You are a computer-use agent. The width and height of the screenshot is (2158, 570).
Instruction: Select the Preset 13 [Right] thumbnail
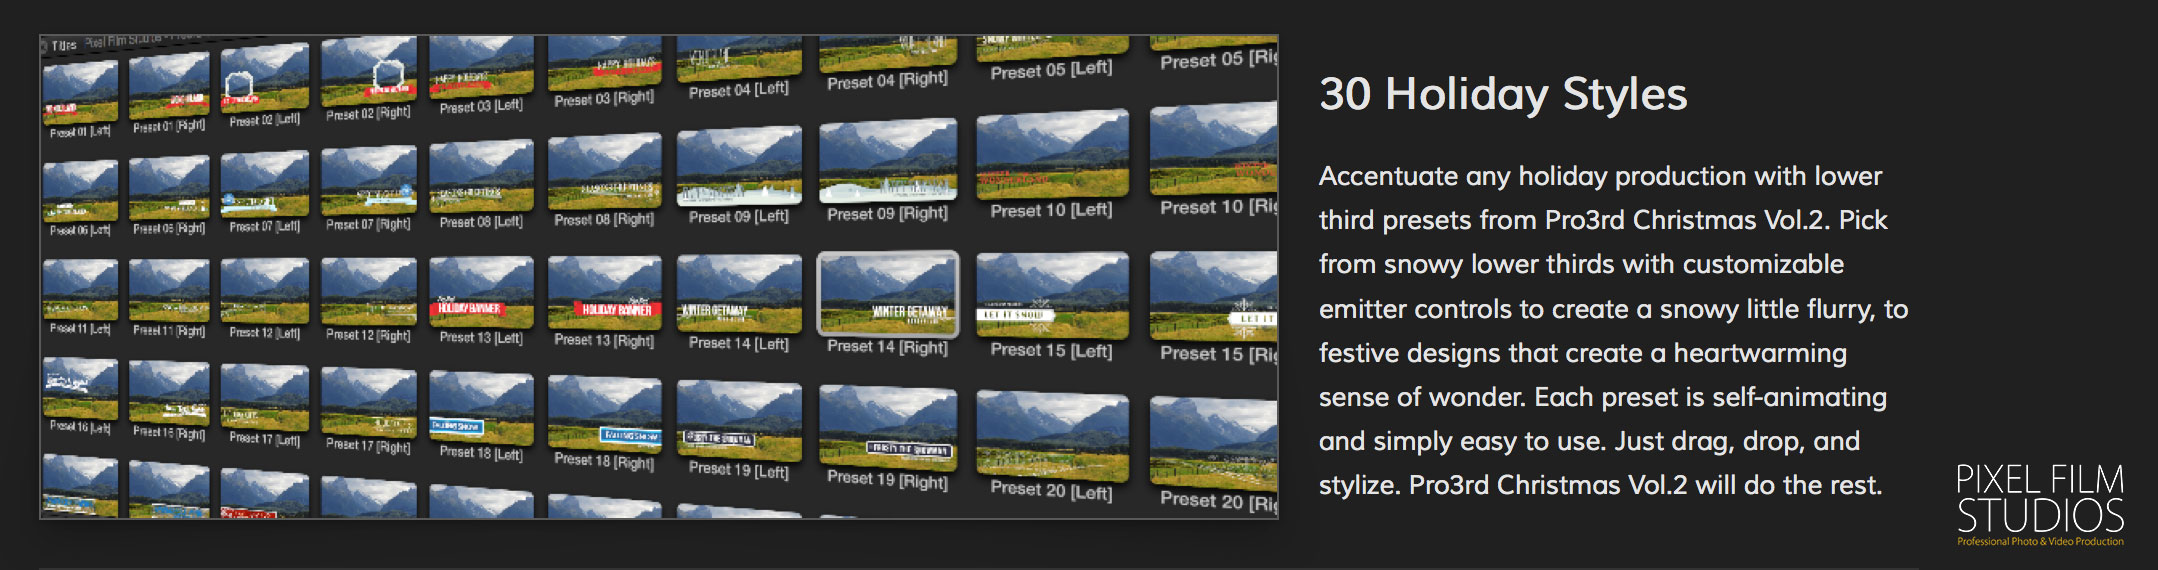[604, 292]
